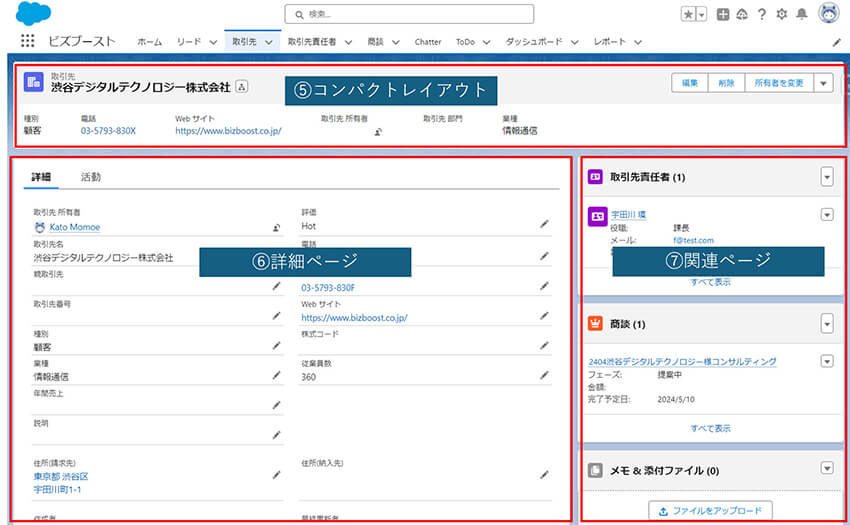Click the guidance center cloud icon
Screen dimensions: 850x525
[x=742, y=15]
